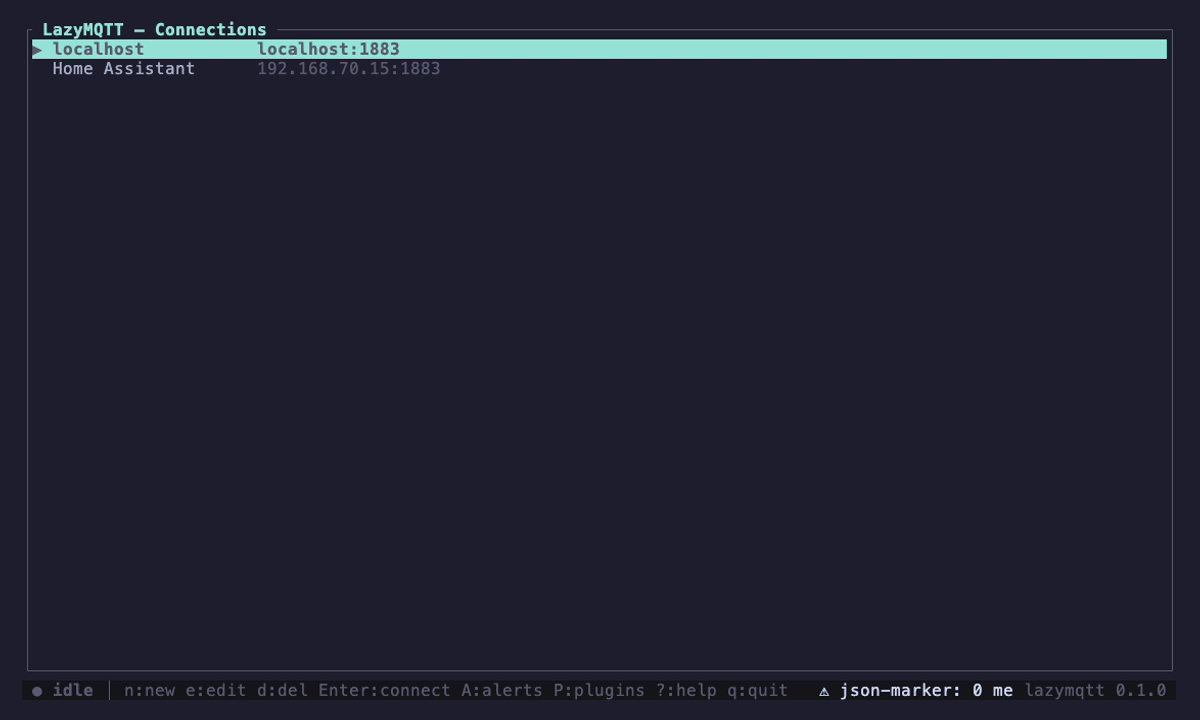Click the lazymqtt 0.1.0 version label
The image size is (1200, 720).
pos(1095,690)
